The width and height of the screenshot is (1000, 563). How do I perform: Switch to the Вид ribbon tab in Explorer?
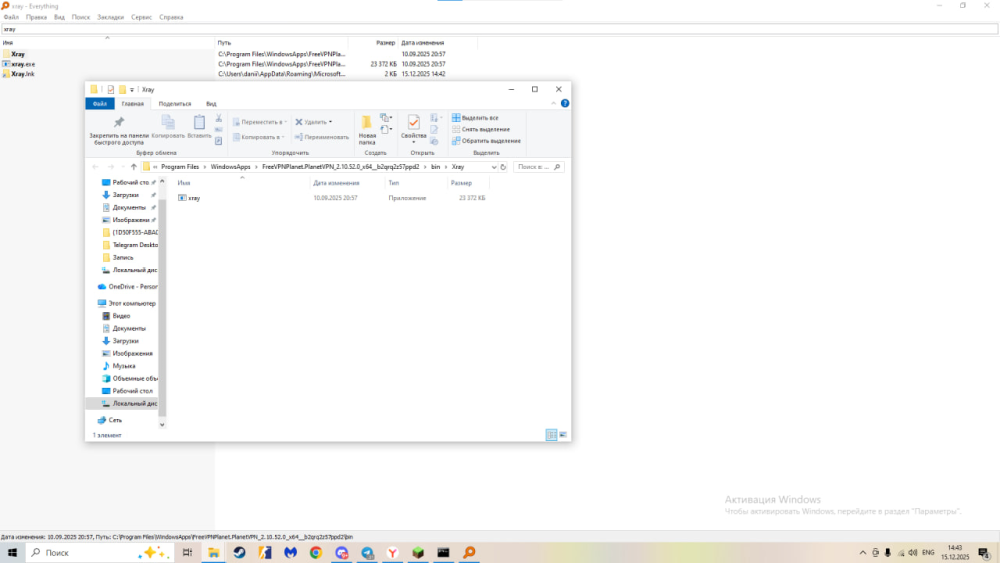tap(211, 103)
